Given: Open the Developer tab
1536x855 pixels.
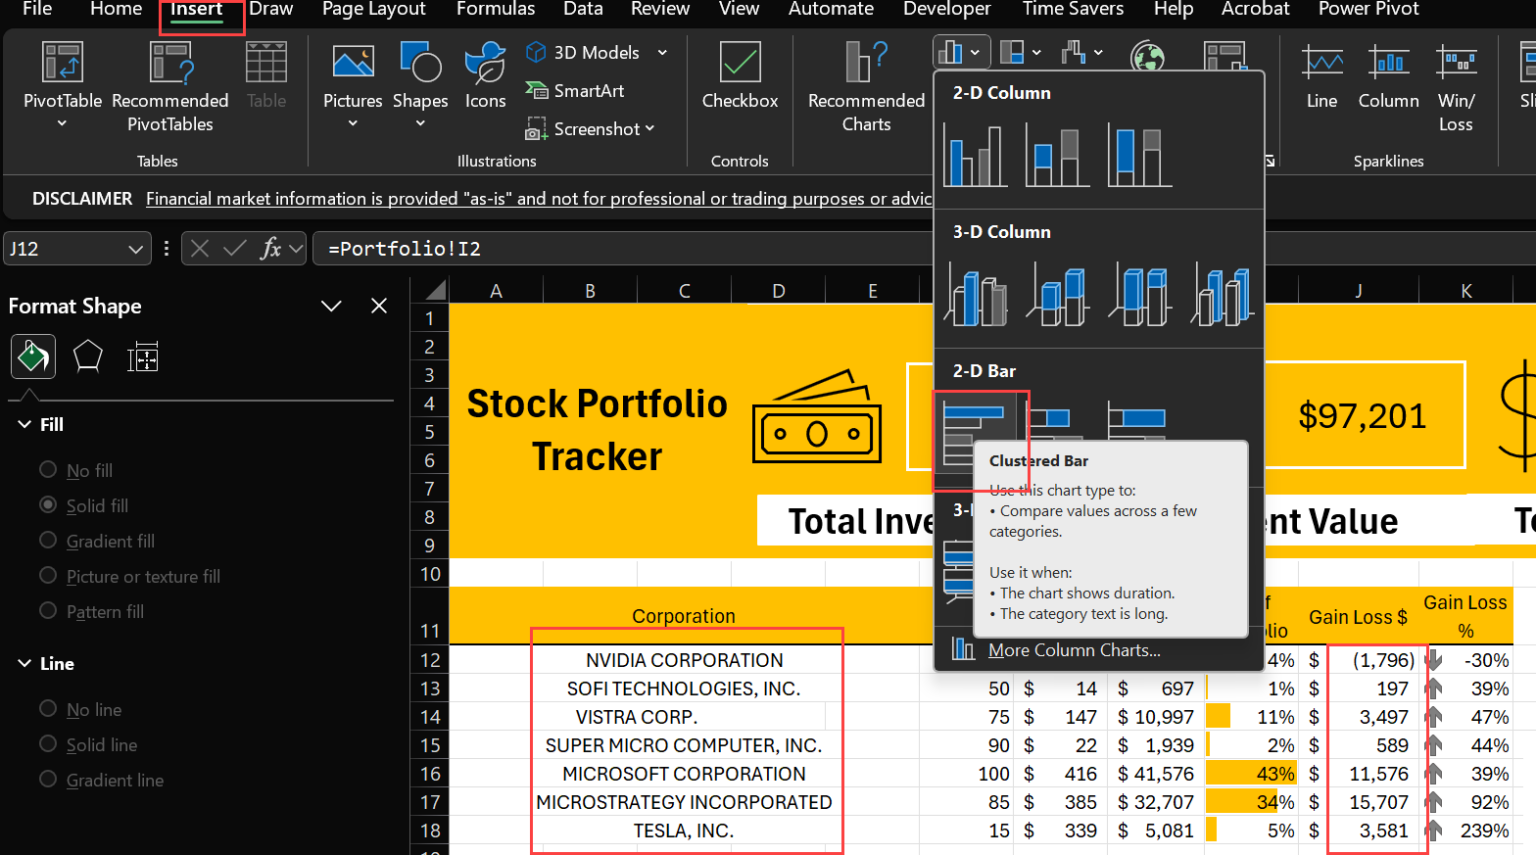Looking at the screenshot, I should [x=946, y=10].
